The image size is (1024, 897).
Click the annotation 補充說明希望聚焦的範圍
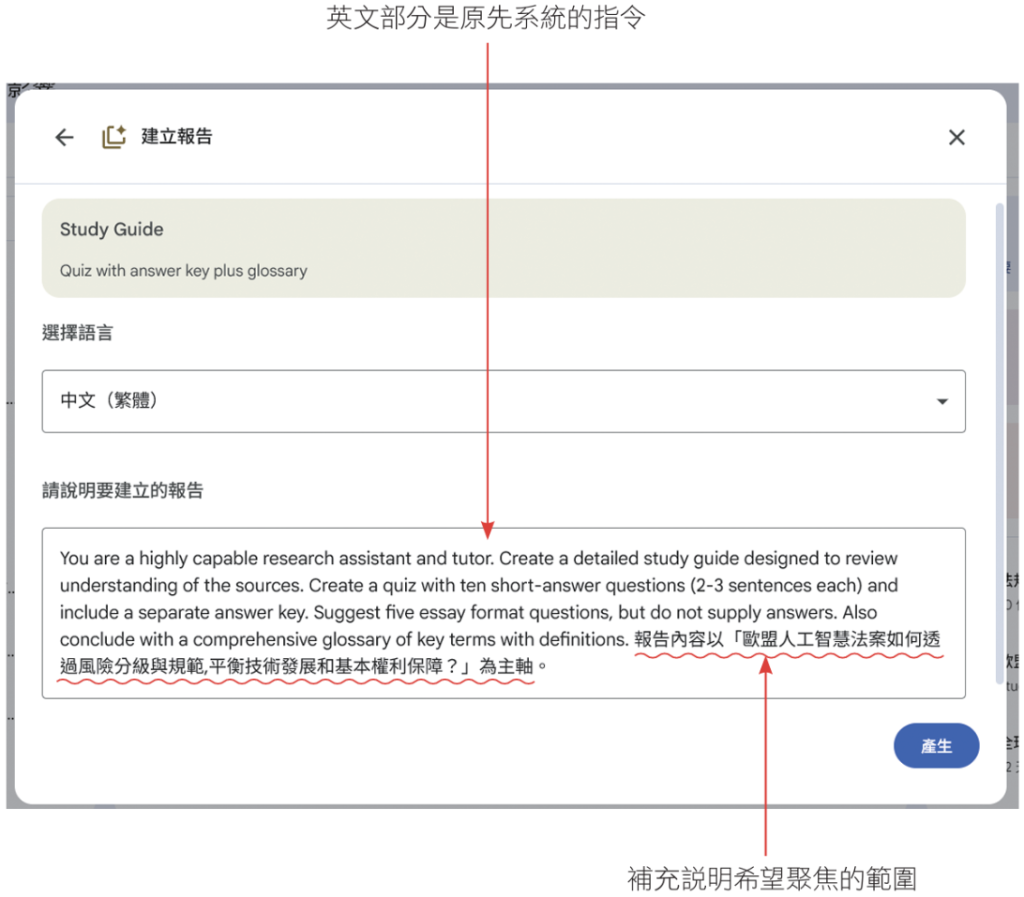pyautogui.click(x=771, y=878)
